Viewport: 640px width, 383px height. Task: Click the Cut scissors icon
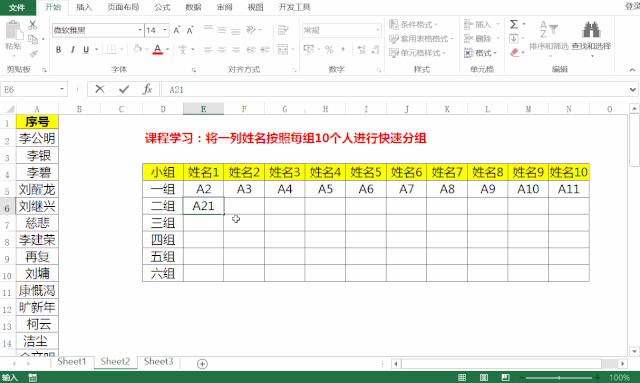tap(33, 25)
